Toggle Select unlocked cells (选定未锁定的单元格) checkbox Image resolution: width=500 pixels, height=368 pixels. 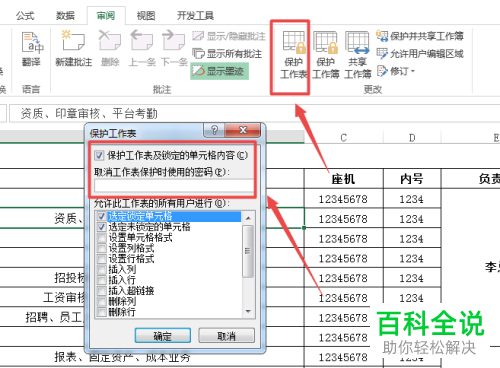pos(102,227)
